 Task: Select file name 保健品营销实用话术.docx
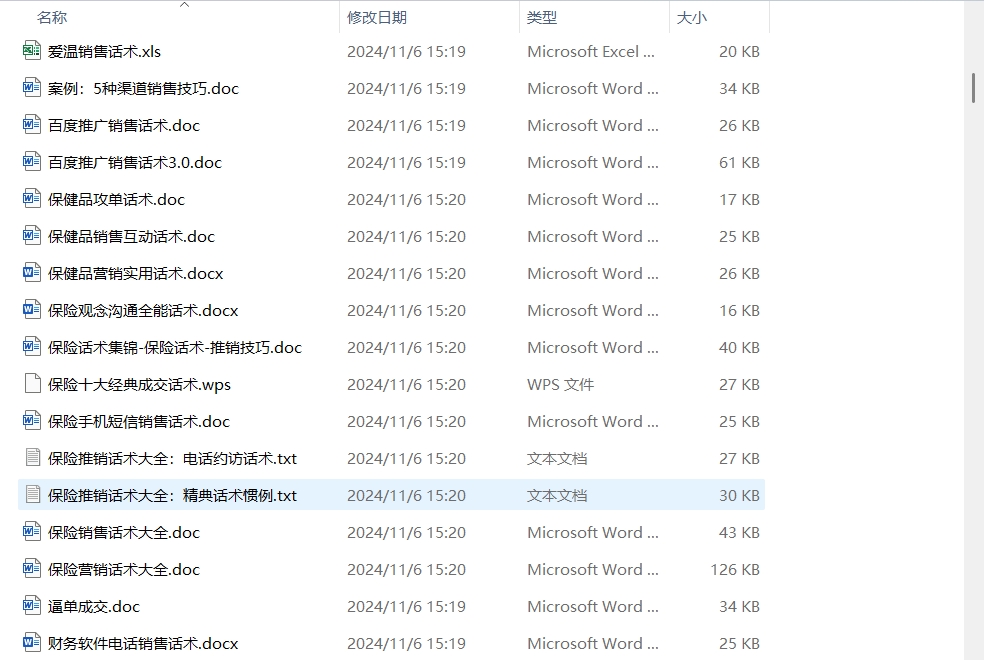(x=136, y=274)
